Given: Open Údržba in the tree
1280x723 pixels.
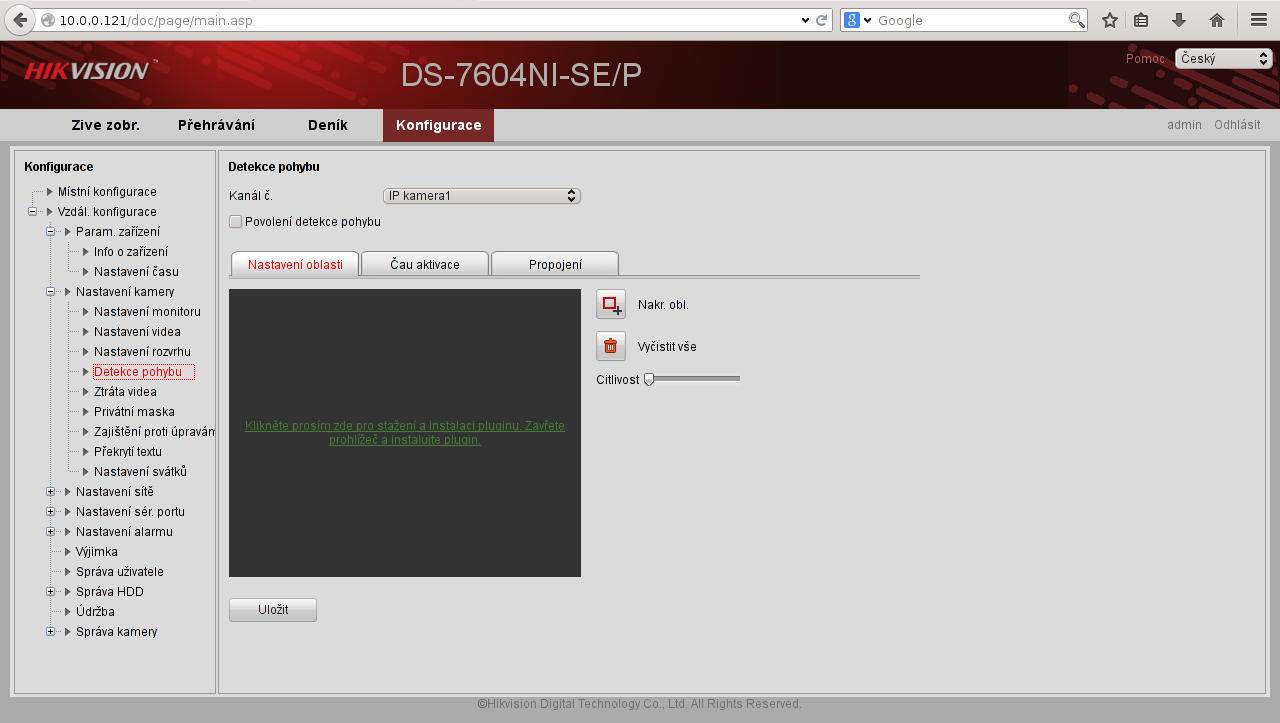Looking at the screenshot, I should coord(95,612).
